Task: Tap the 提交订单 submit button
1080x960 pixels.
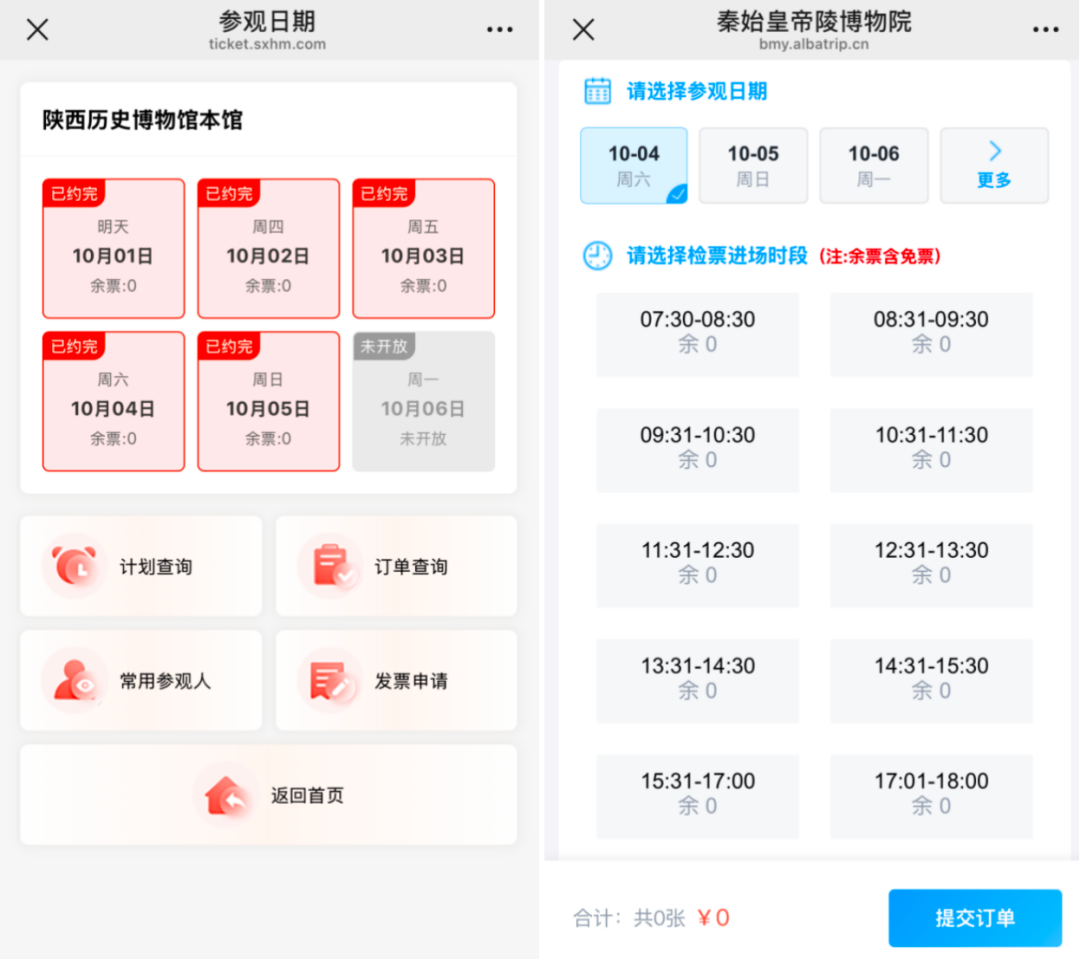Action: [975, 918]
